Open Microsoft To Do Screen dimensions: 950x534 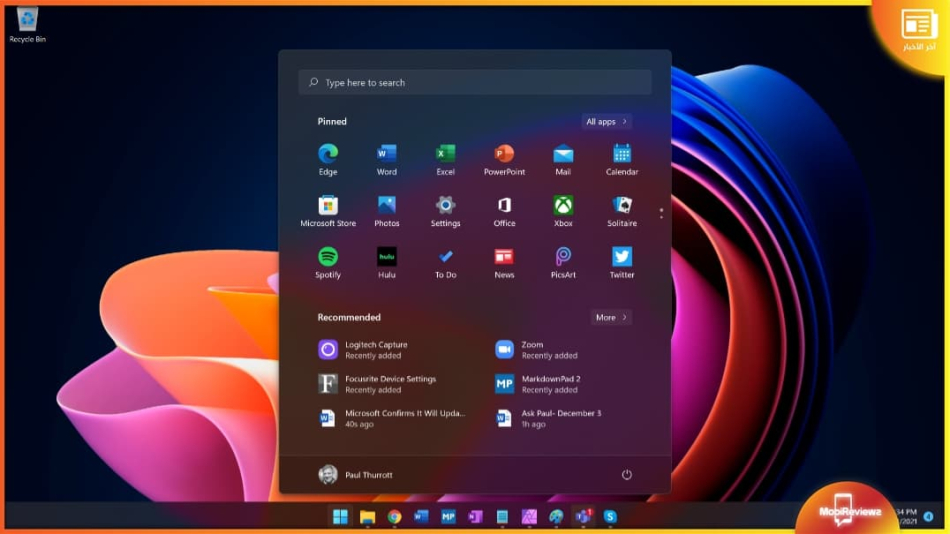(x=445, y=263)
